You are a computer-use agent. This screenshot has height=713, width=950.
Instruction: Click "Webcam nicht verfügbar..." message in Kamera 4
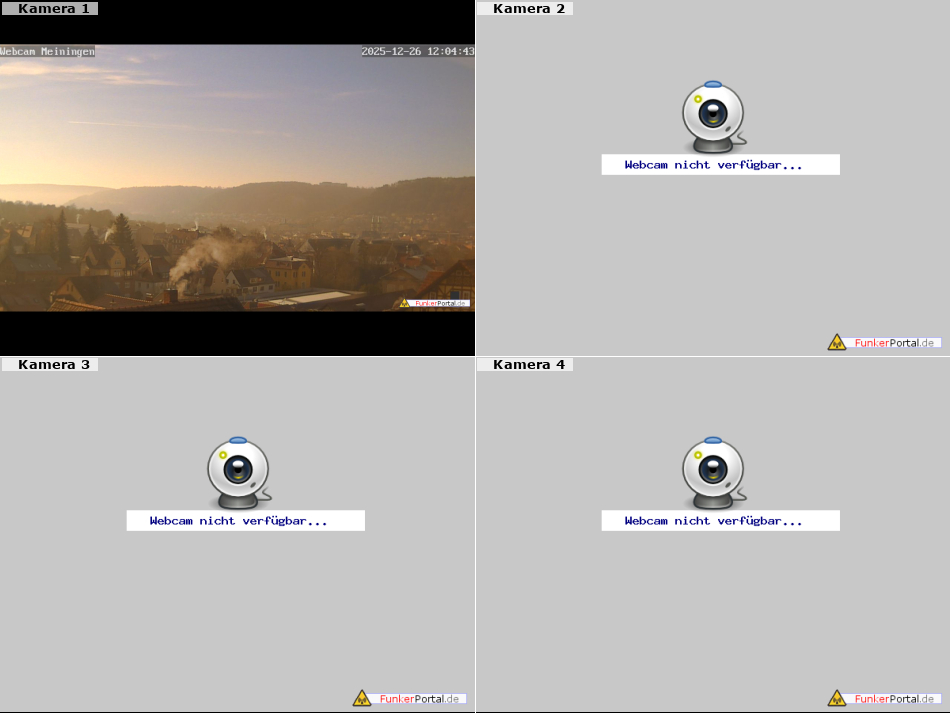714,521
